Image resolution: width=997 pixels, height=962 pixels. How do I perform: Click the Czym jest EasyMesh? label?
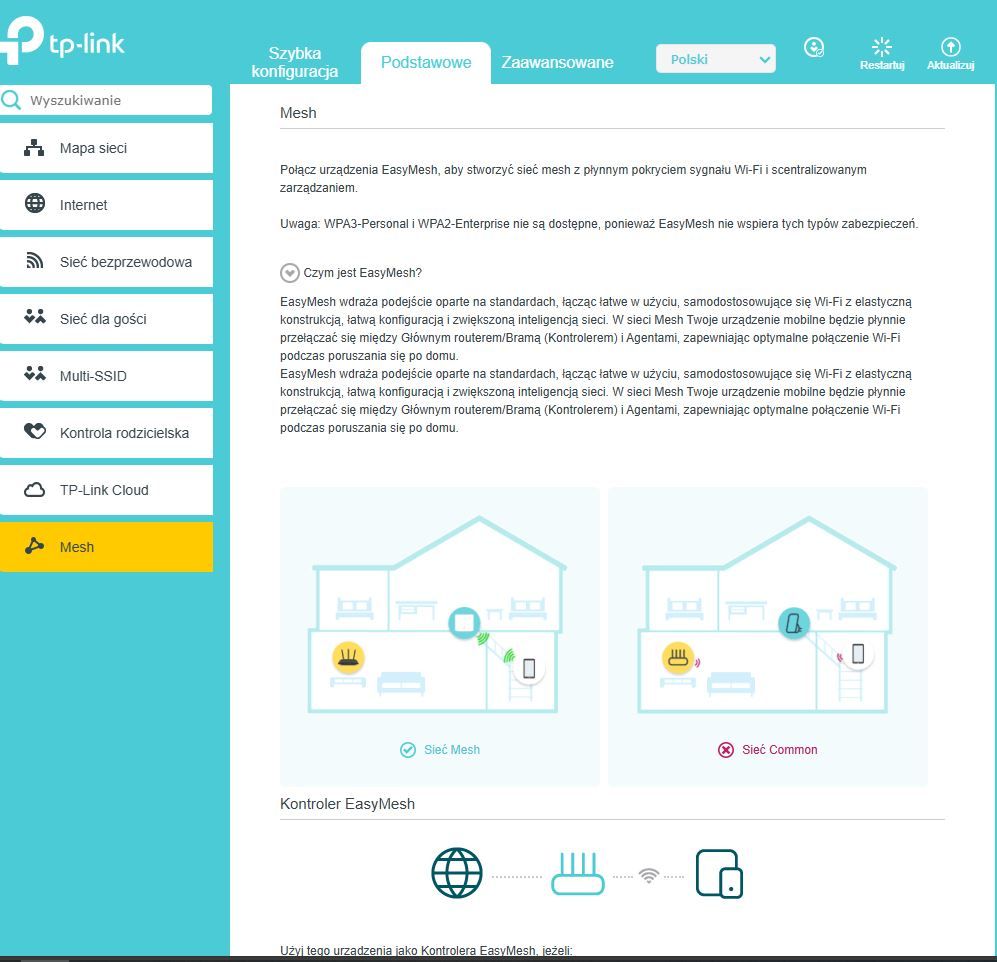point(362,273)
